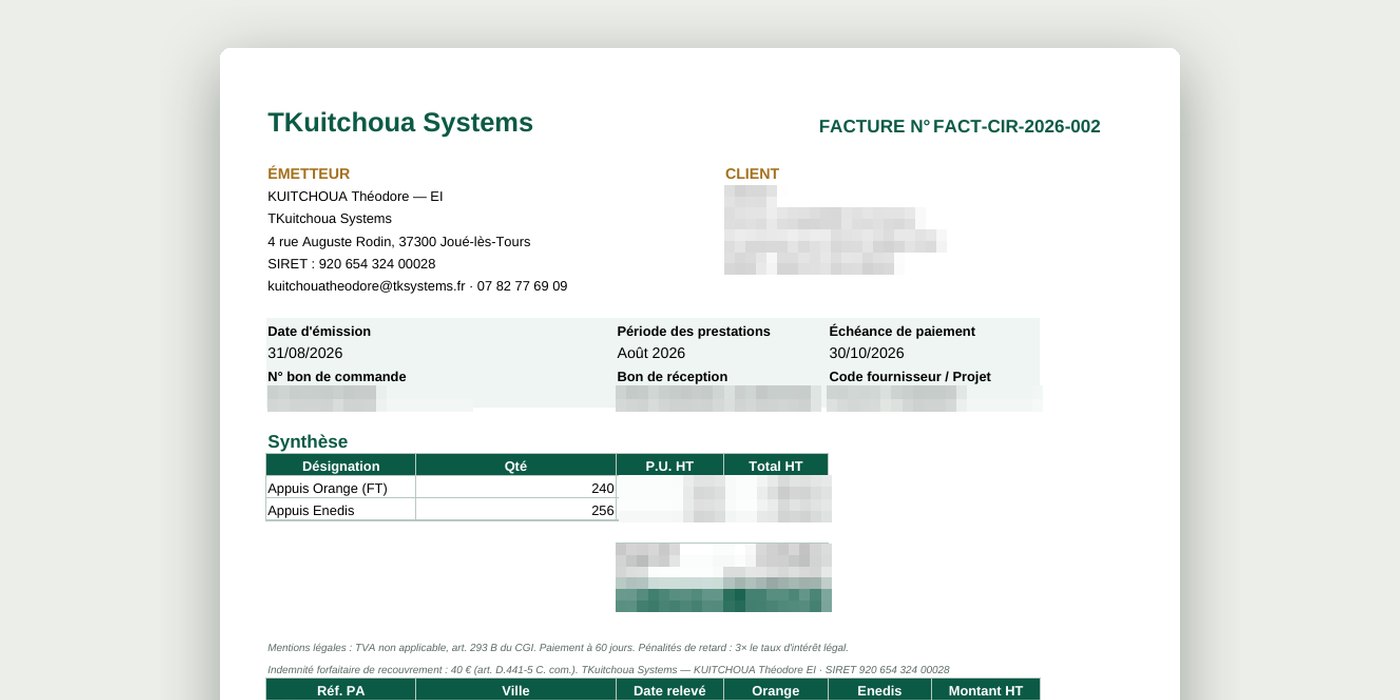The height and width of the screenshot is (700, 1400).
Task: Click the "Date relevé" column header
Action: 670,690
